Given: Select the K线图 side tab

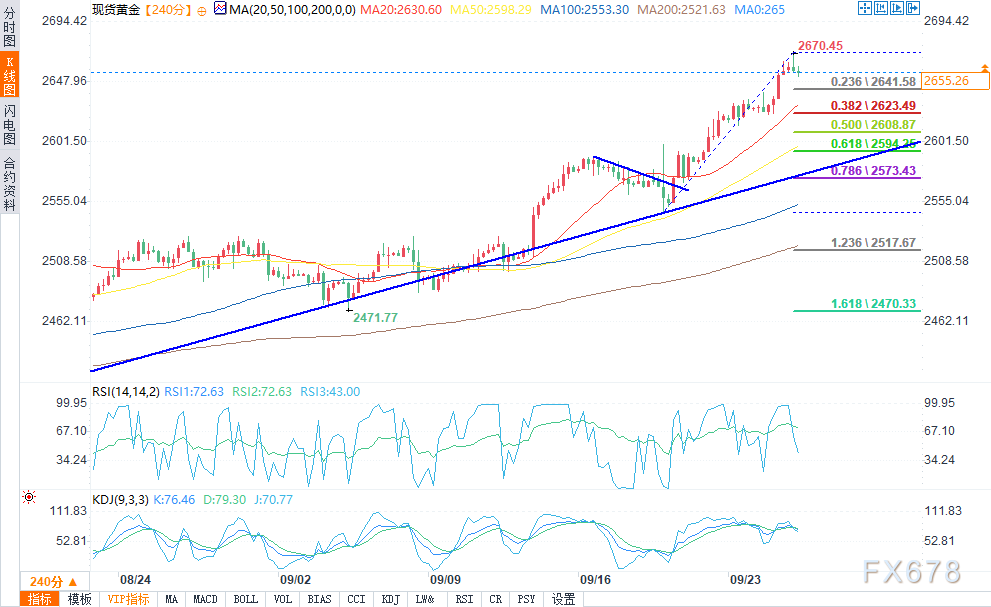Looking at the screenshot, I should pyautogui.click(x=10, y=76).
